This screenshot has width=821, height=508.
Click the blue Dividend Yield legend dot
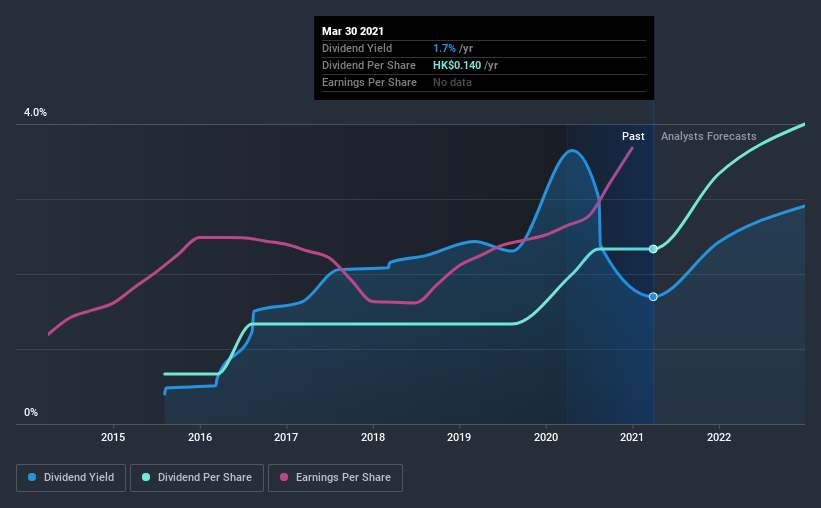point(32,477)
